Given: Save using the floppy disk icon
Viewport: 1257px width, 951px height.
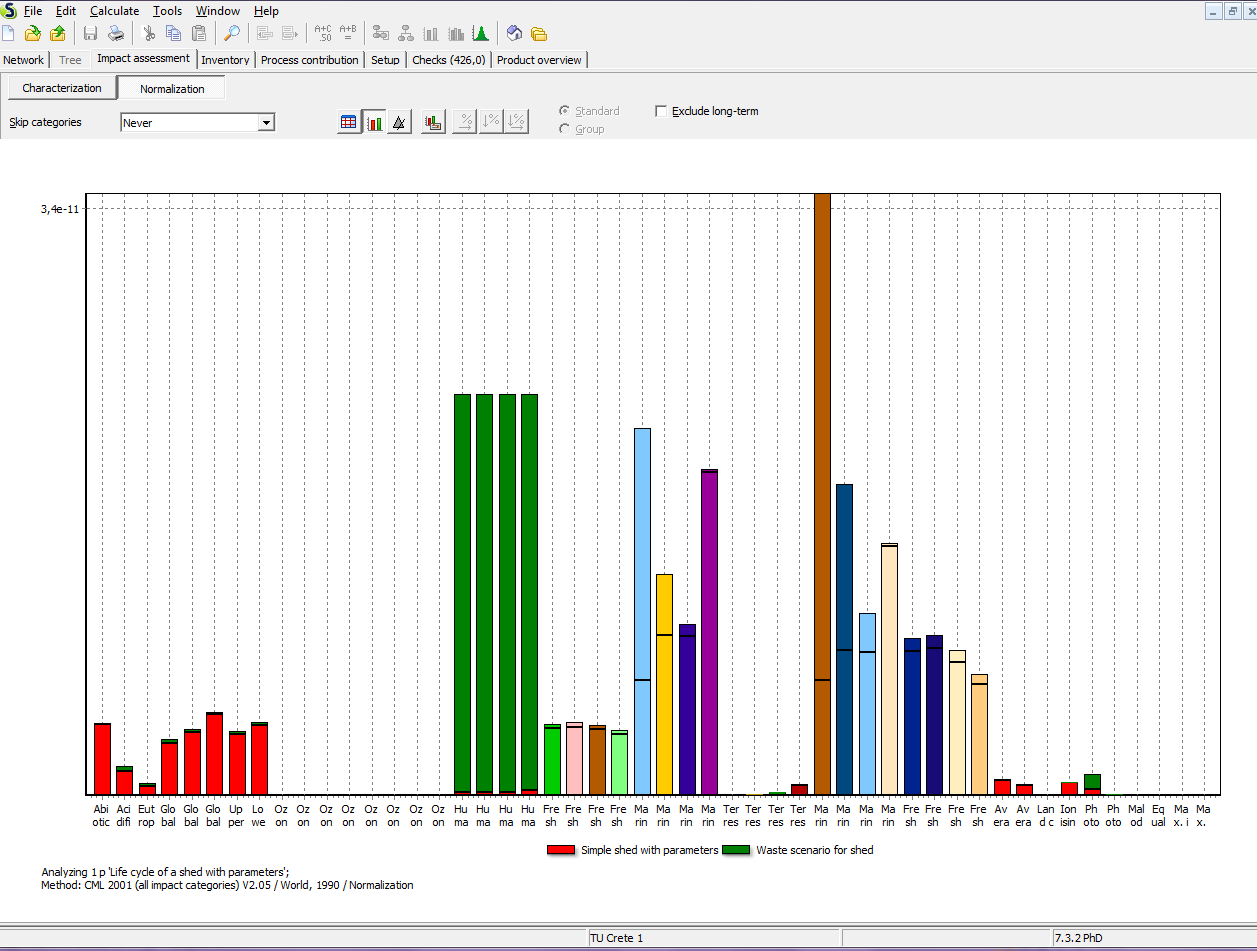Looking at the screenshot, I should (x=90, y=33).
